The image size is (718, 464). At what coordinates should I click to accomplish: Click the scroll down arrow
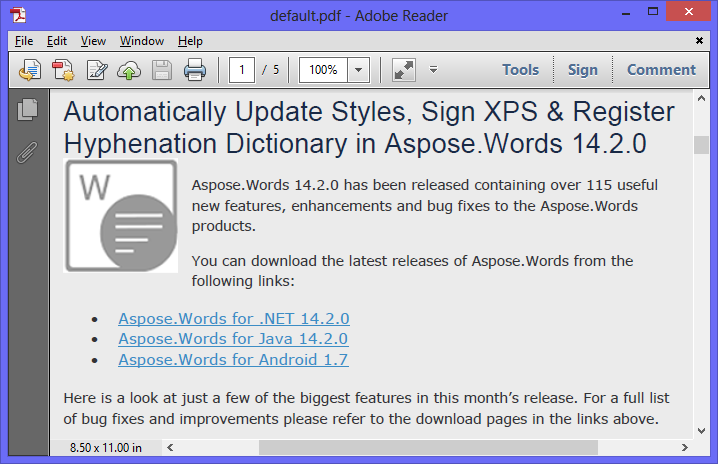tap(701, 431)
